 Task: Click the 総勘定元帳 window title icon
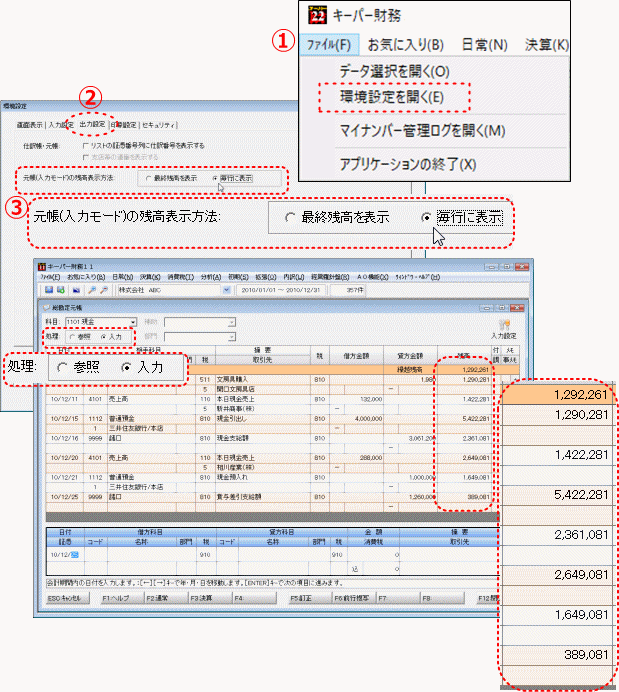coord(46,308)
